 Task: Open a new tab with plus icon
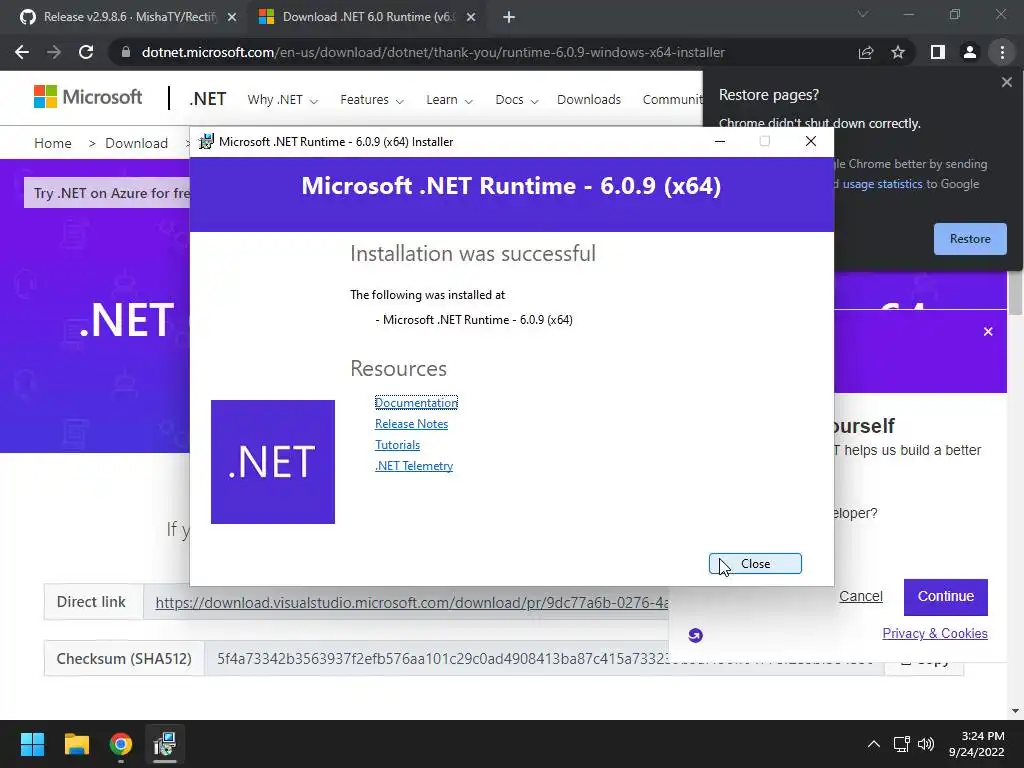click(x=509, y=17)
